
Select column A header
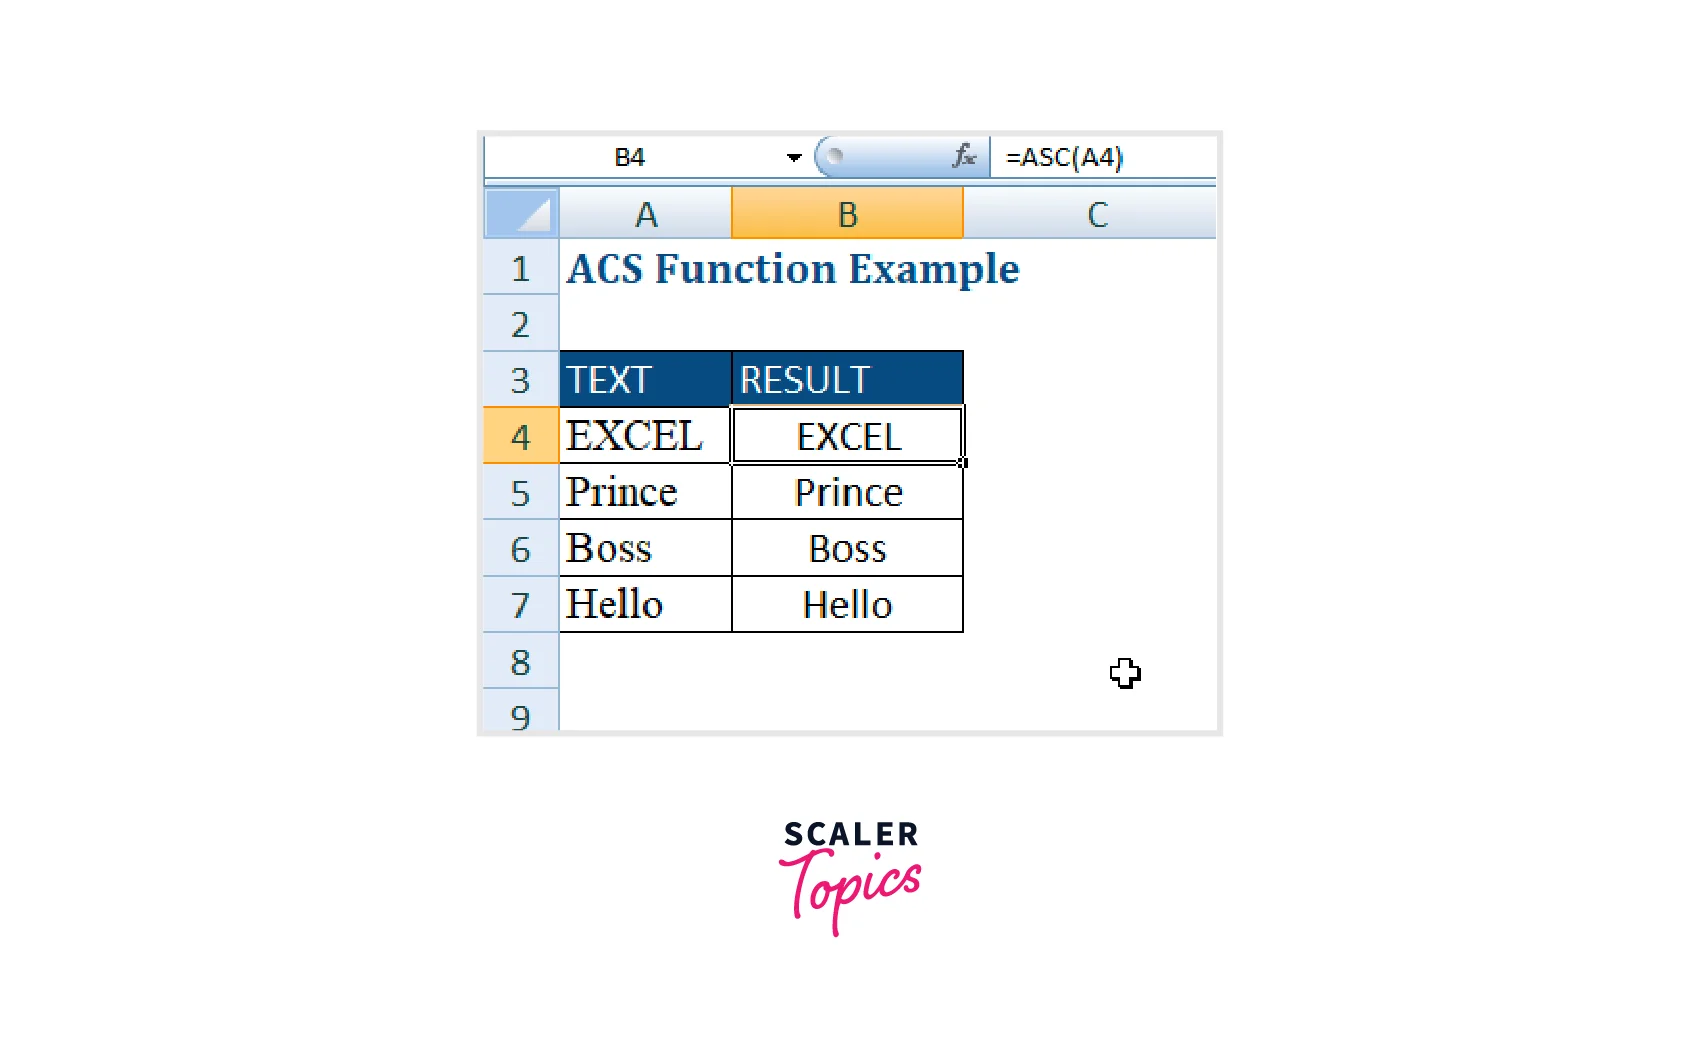click(x=646, y=214)
